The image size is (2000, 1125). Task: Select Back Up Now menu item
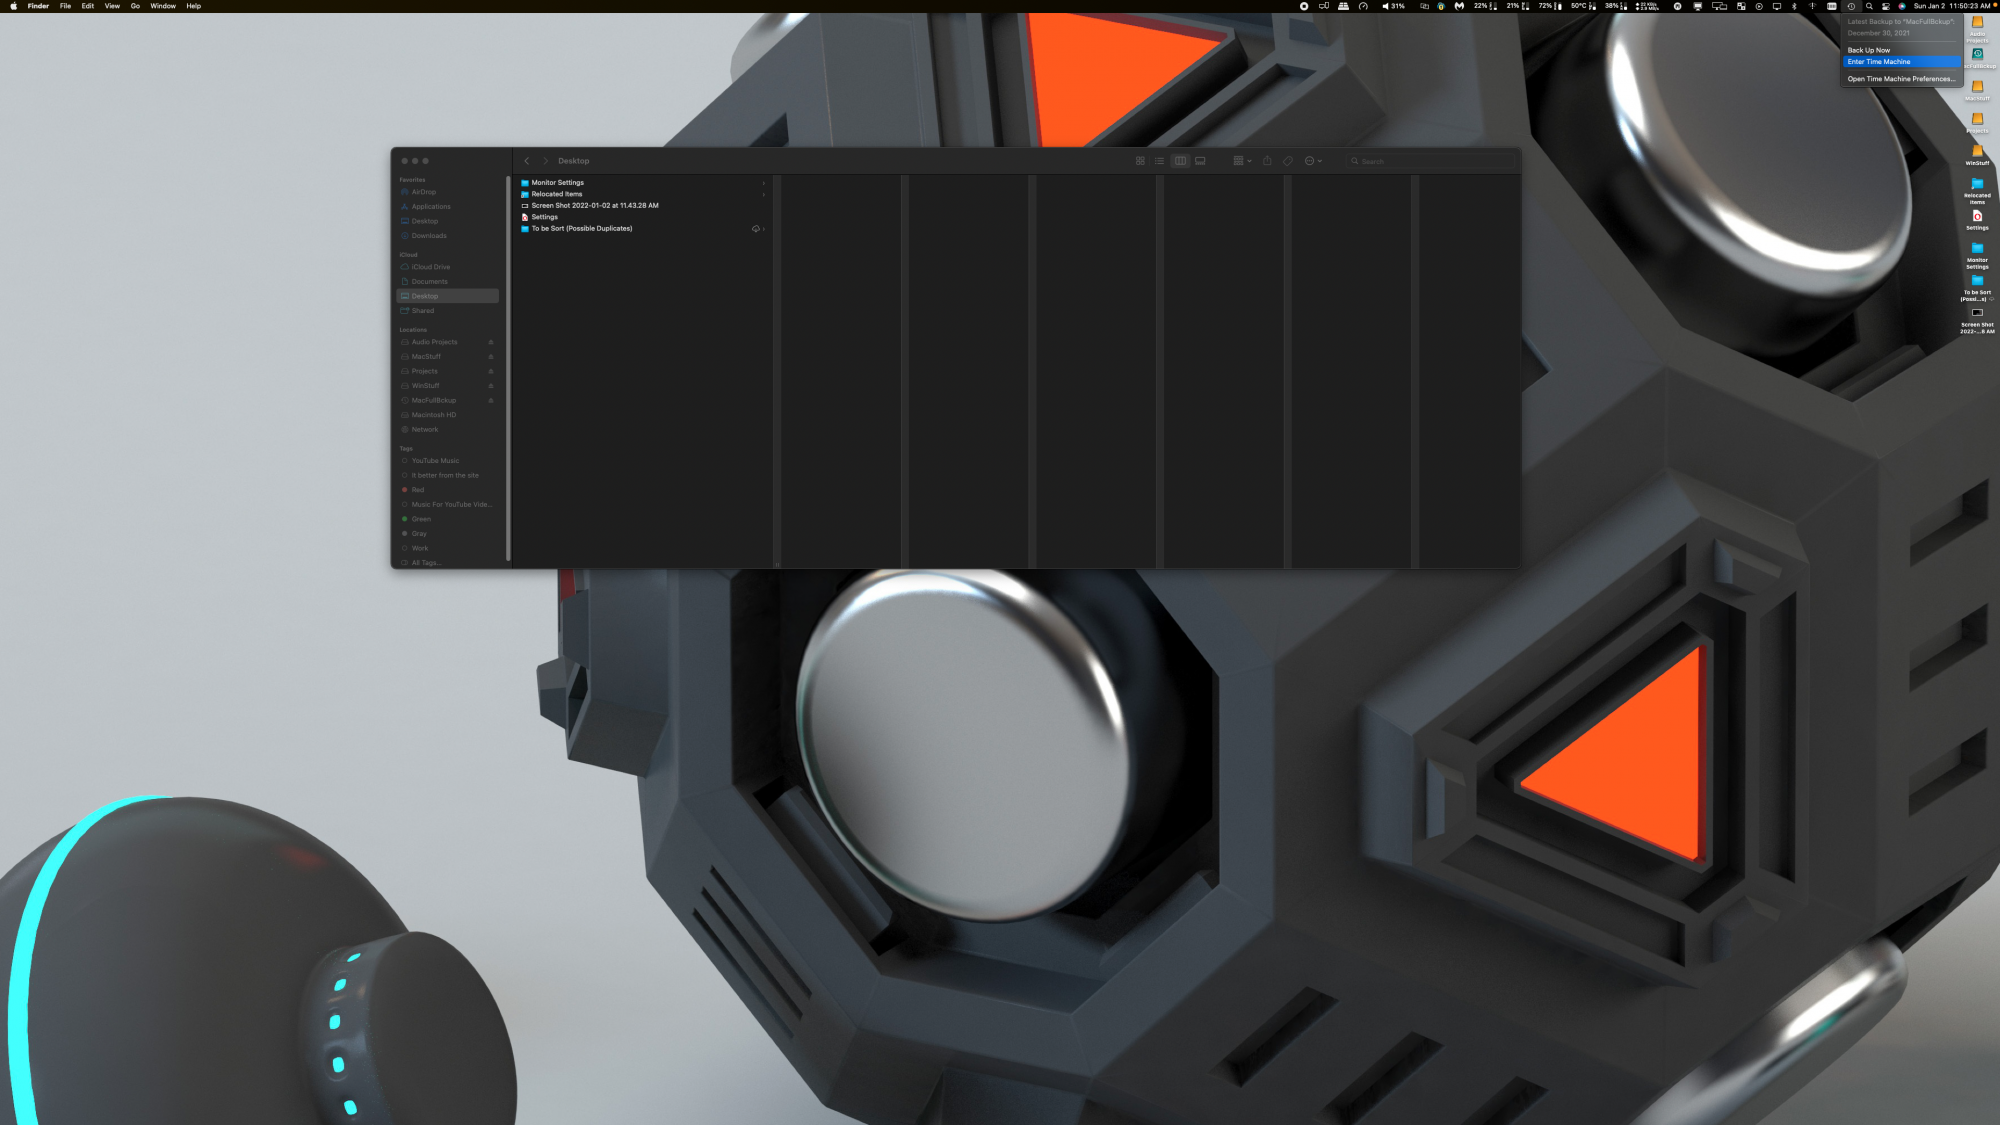(1868, 50)
